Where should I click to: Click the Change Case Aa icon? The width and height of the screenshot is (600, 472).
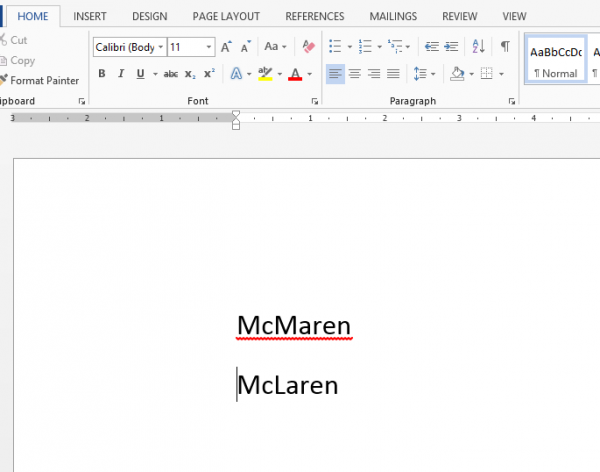271,47
